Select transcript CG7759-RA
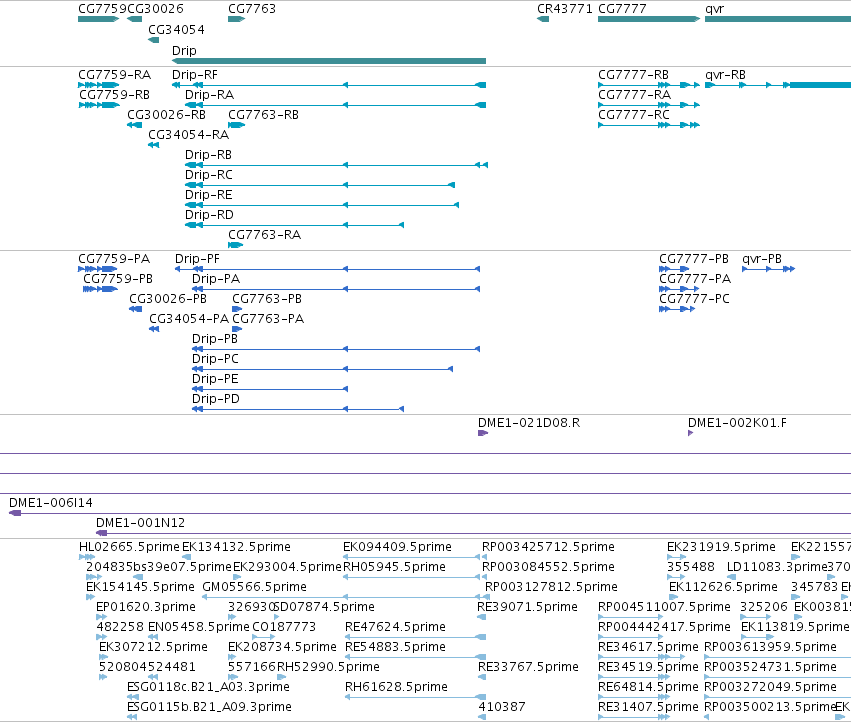 [x=115, y=74]
